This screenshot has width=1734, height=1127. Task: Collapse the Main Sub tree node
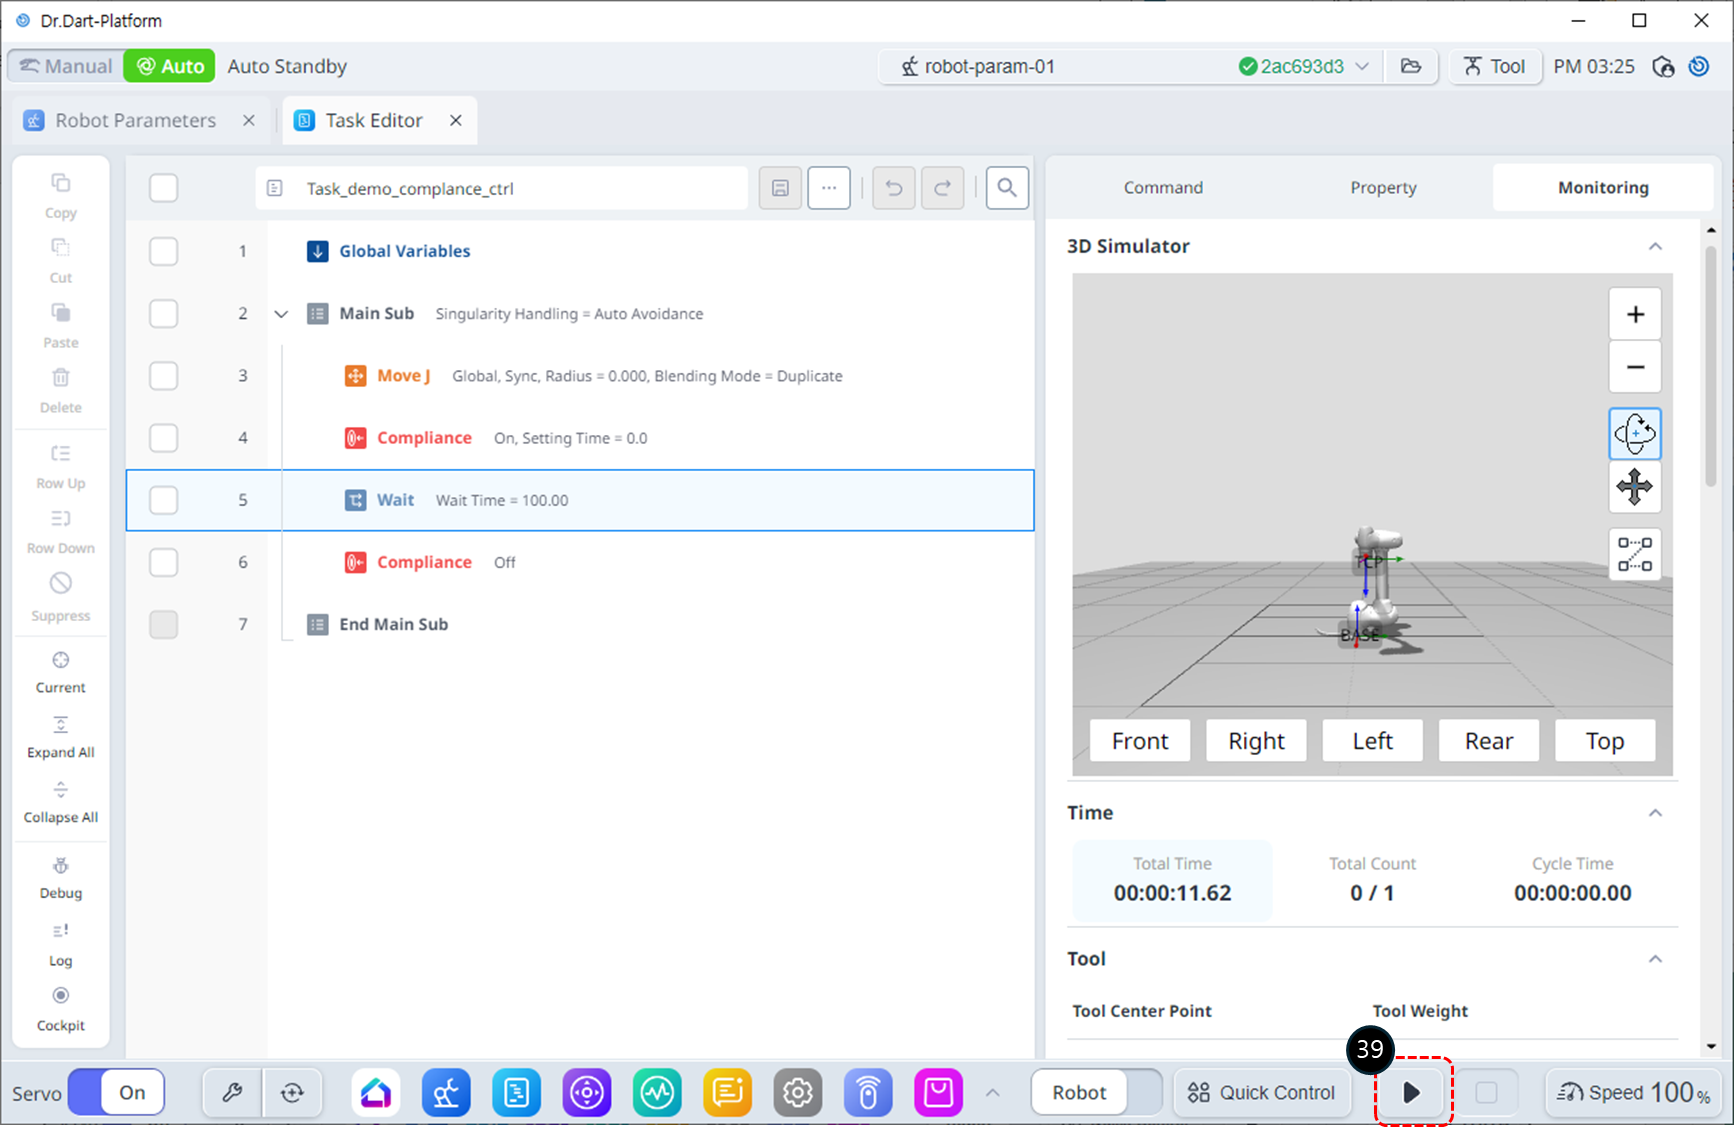(x=281, y=314)
